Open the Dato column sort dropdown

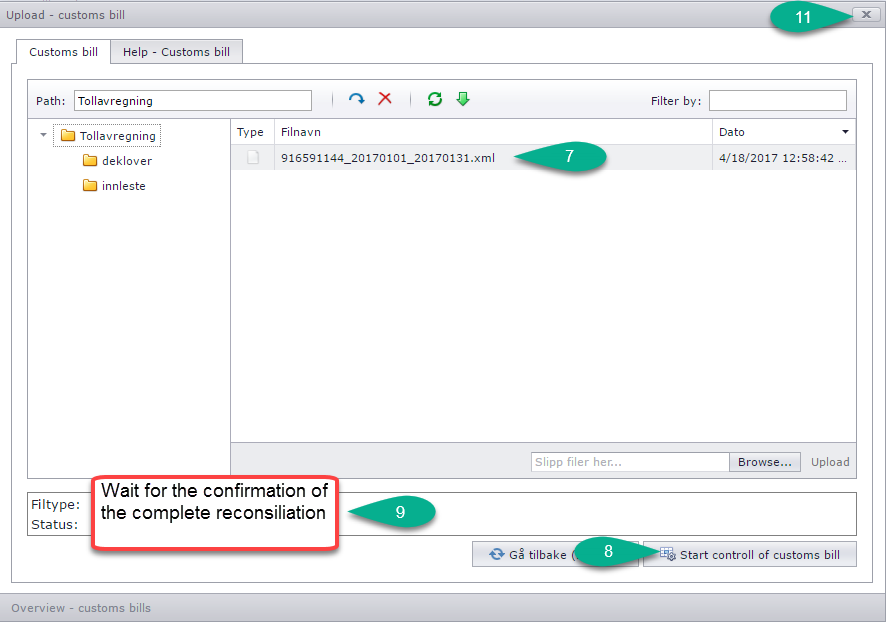[845, 132]
